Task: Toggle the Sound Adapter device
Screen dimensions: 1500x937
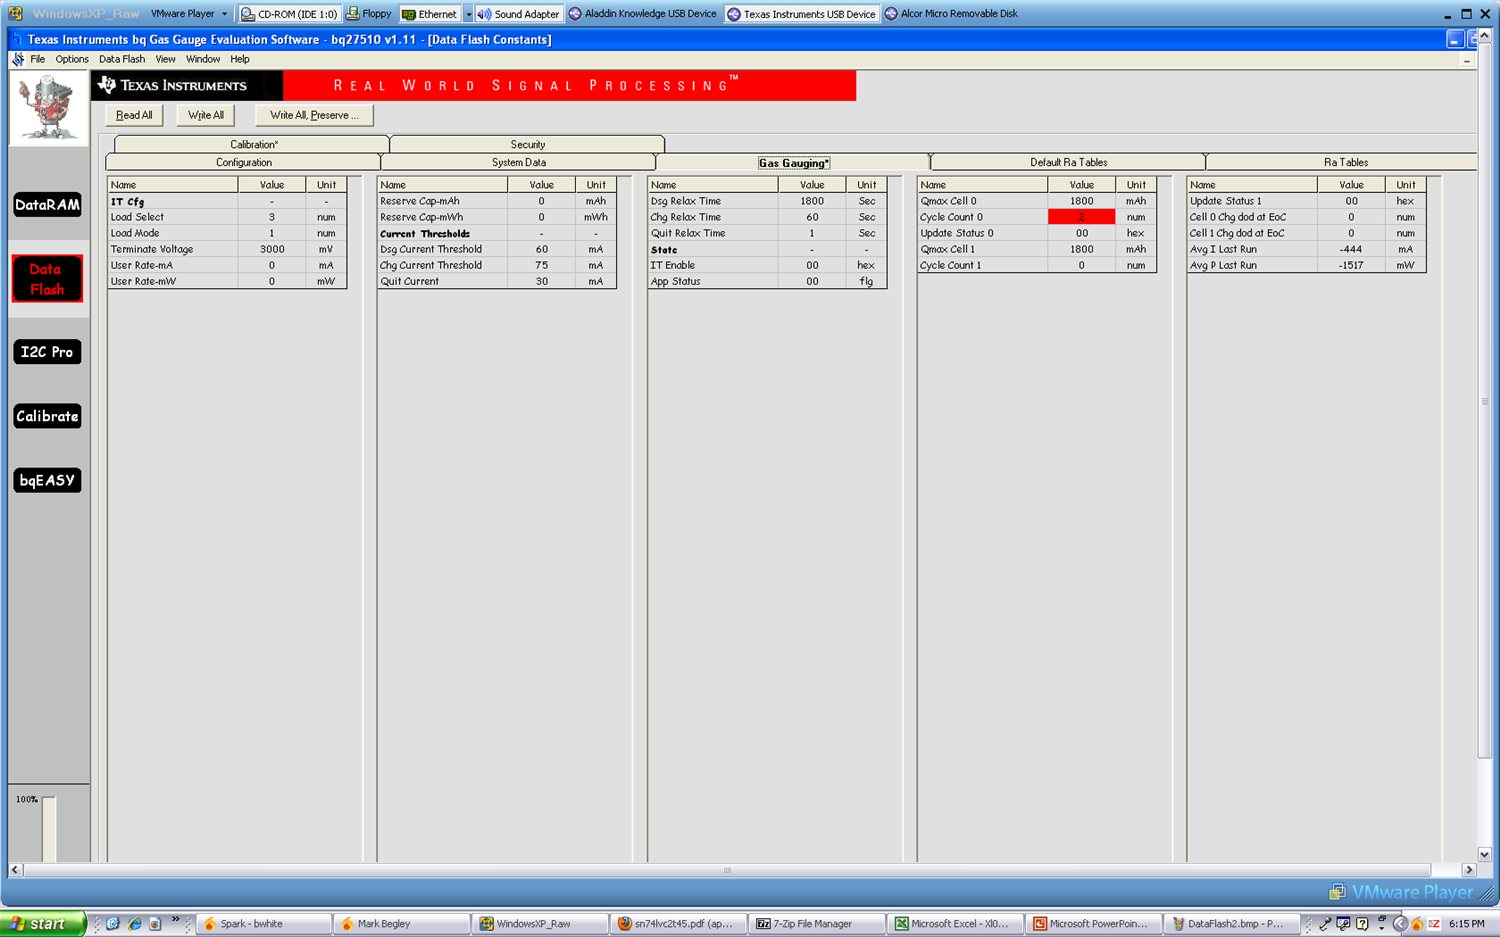Action: pyautogui.click(x=518, y=14)
